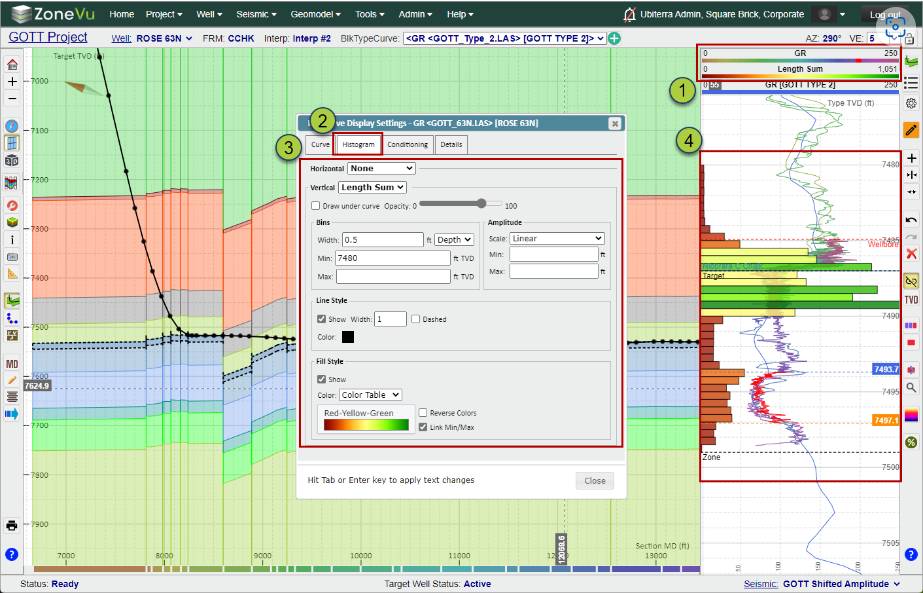Zoom out with the minus icon in left toolbar
Viewport: 923px width, 593px height.
(x=12, y=98)
